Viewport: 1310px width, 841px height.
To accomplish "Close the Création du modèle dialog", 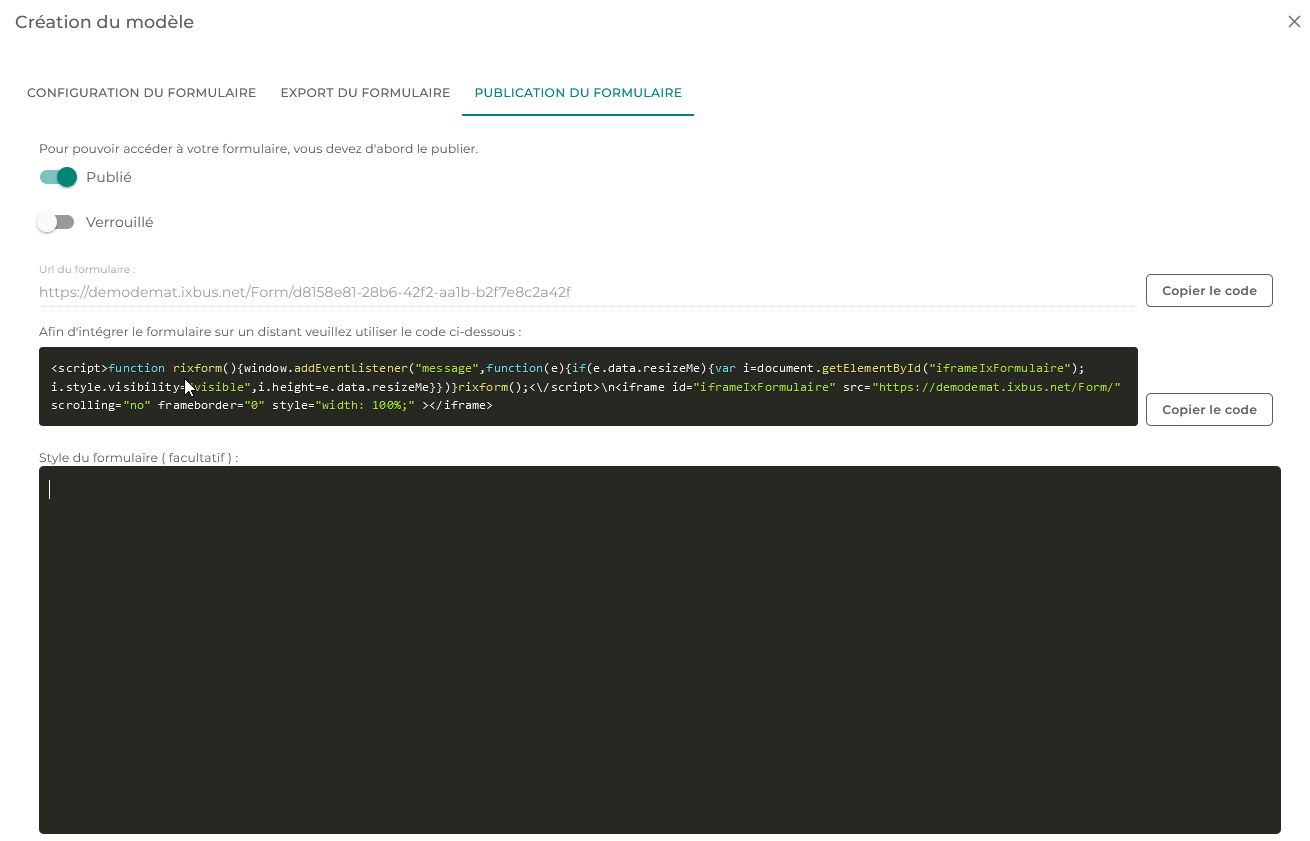I will pos(1294,21).
